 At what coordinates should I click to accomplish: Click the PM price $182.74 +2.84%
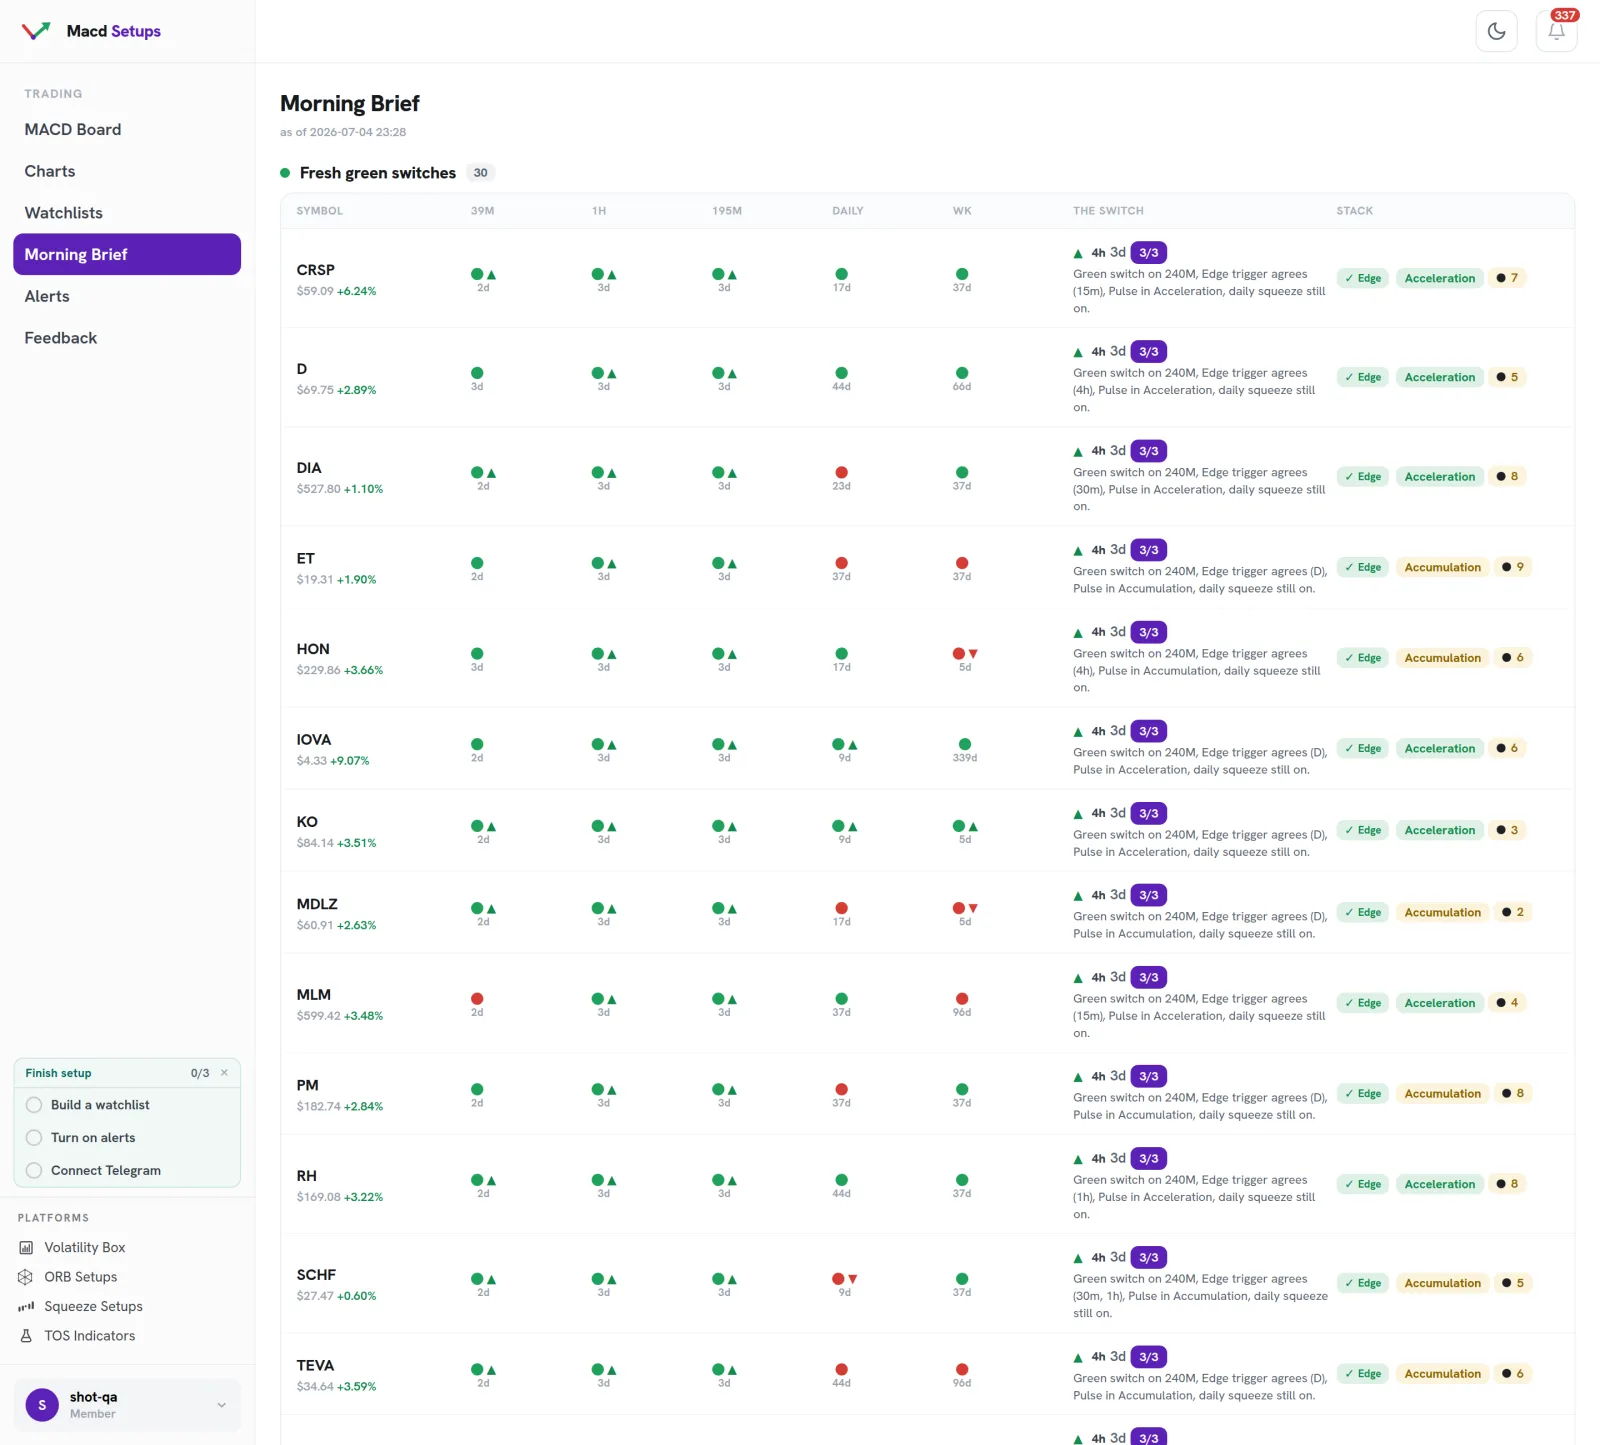coord(340,1107)
